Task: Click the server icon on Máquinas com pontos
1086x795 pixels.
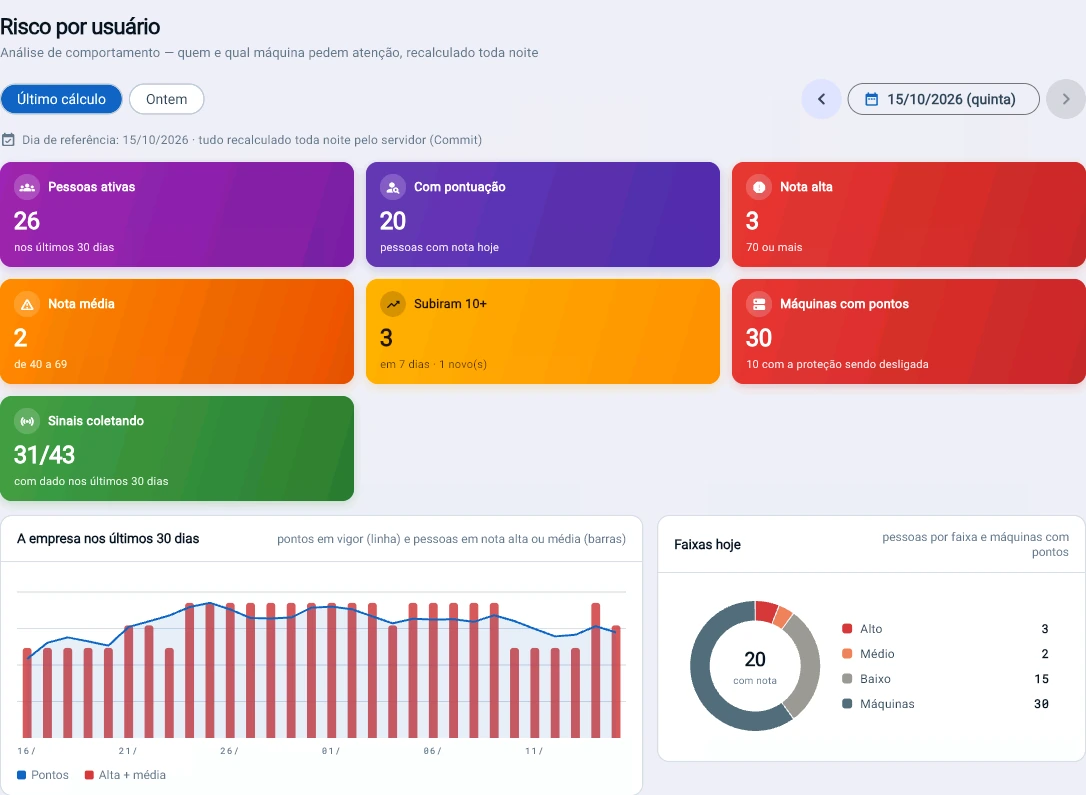Action: tap(759, 304)
